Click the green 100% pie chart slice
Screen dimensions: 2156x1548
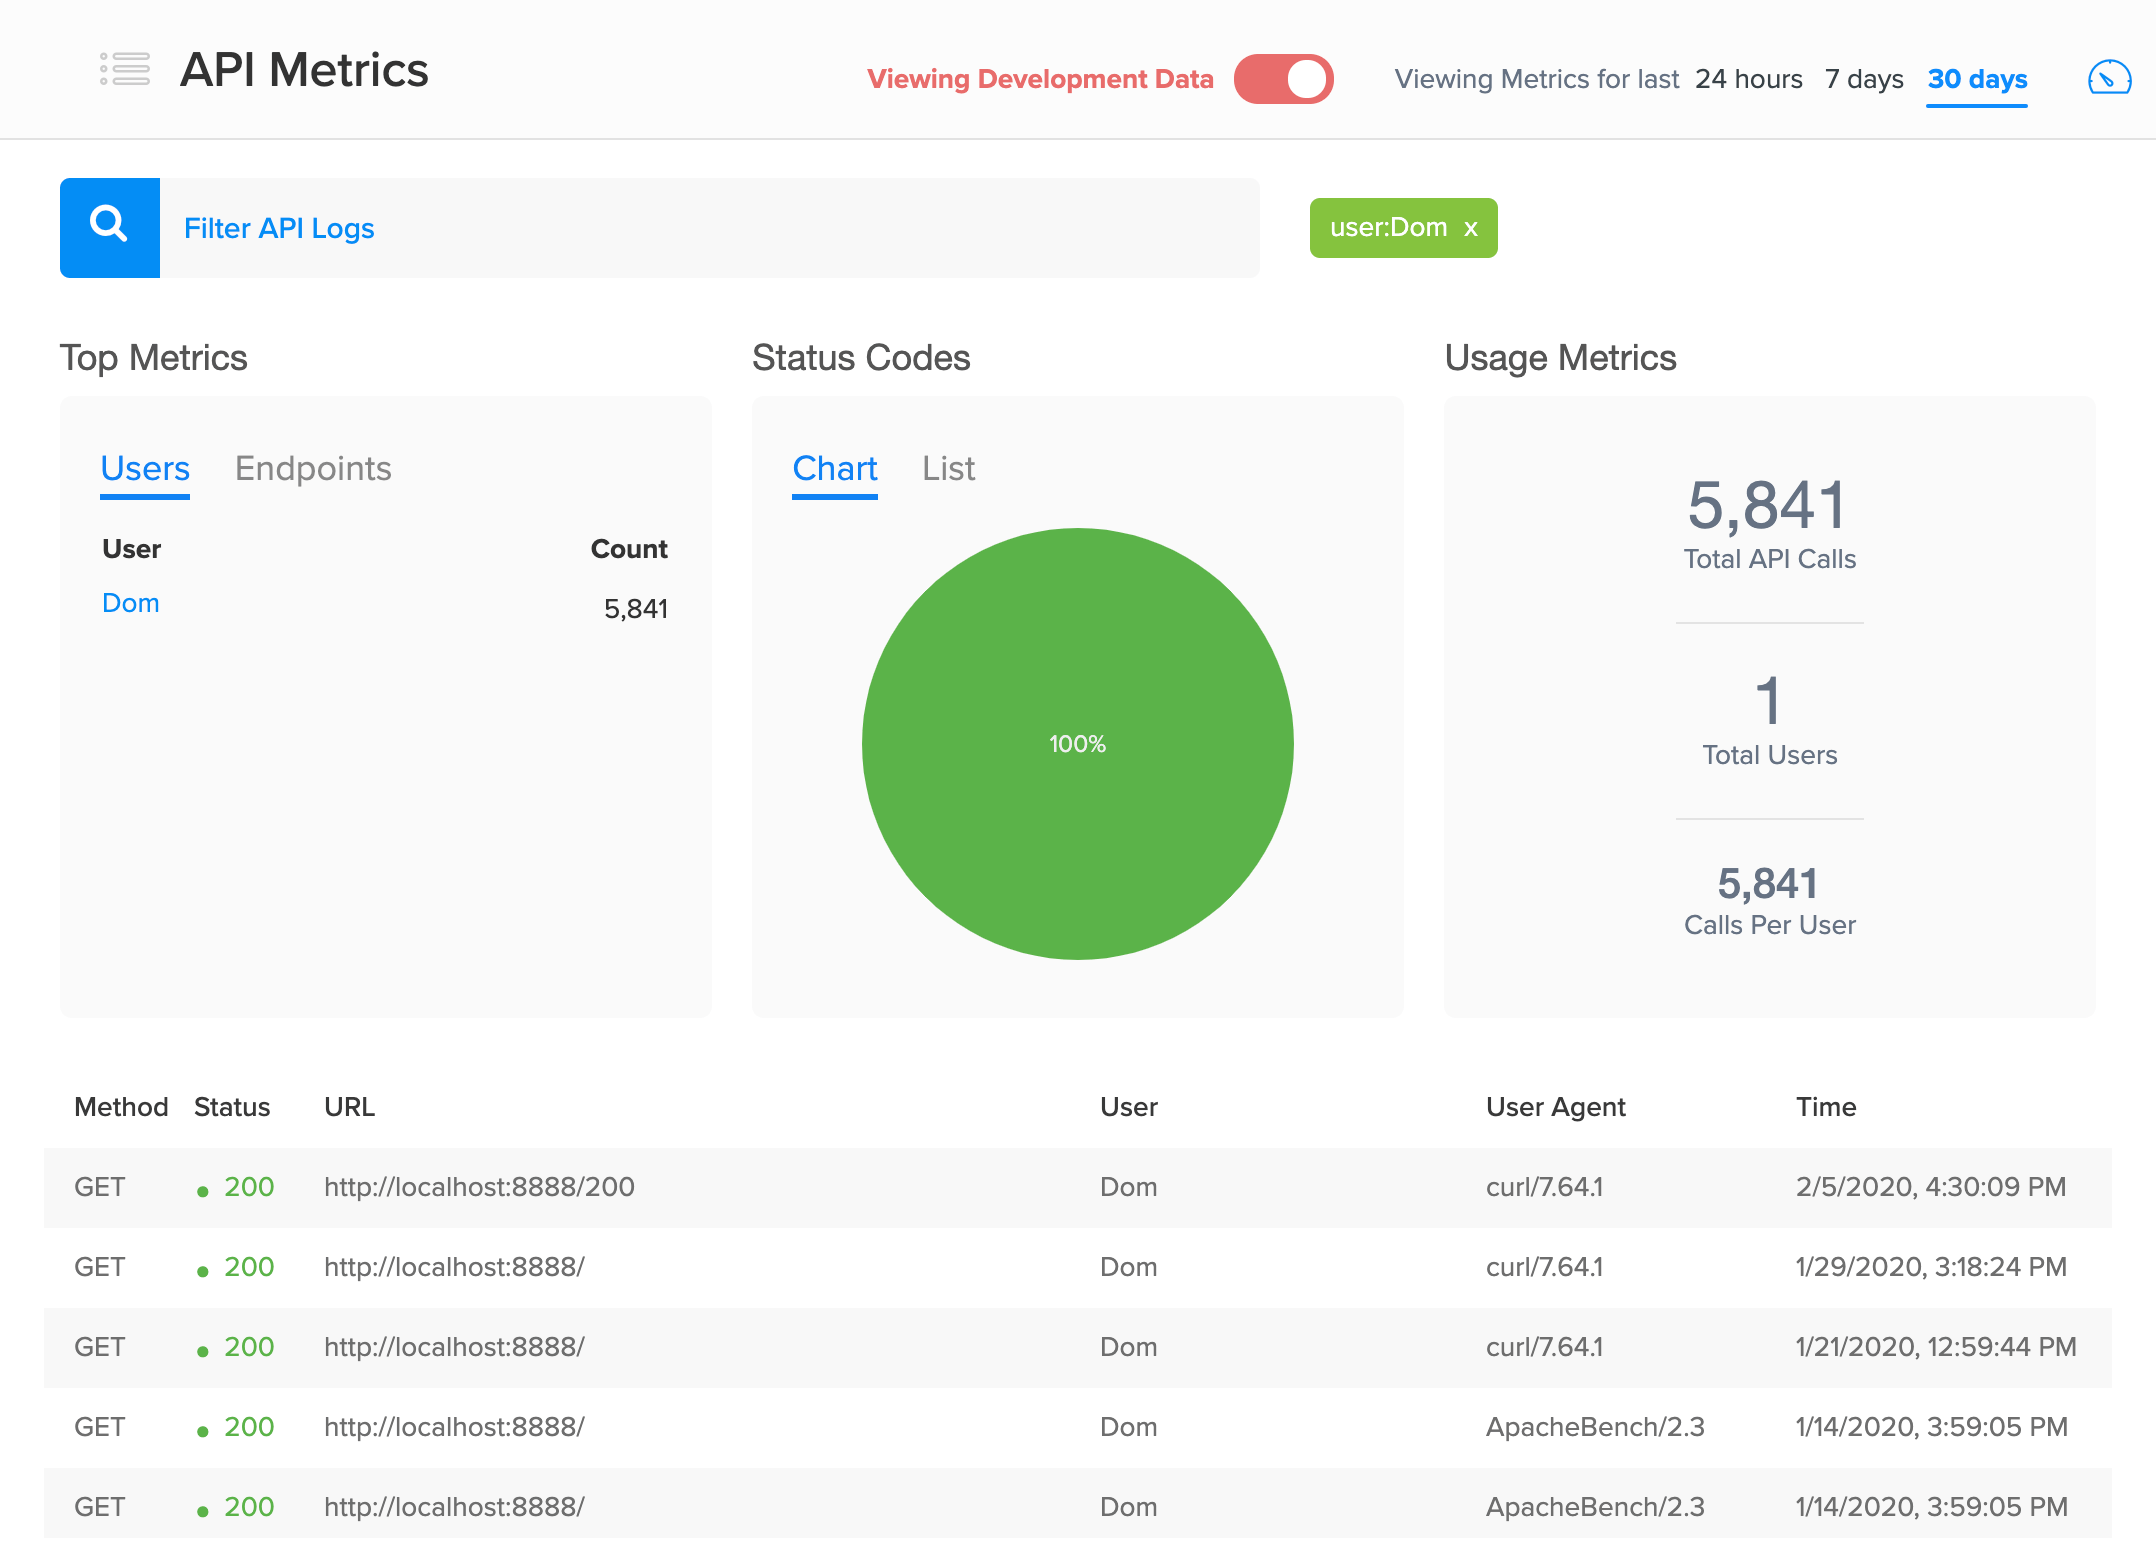click(1078, 743)
